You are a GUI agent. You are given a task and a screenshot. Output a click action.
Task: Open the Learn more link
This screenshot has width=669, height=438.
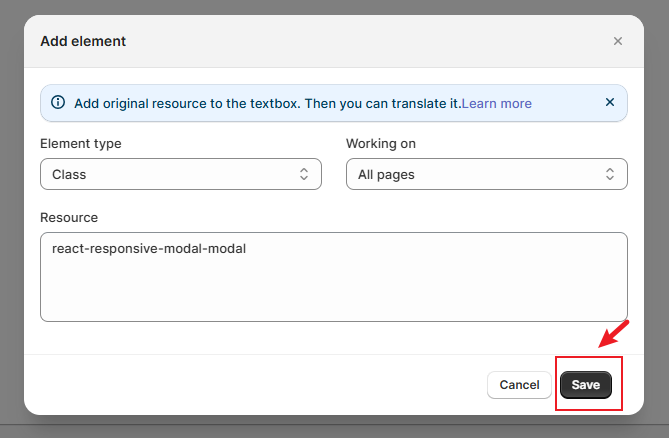click(x=497, y=104)
